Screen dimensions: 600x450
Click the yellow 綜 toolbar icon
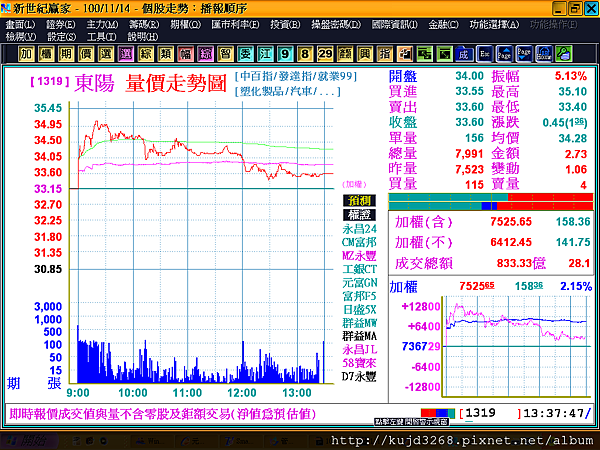pyautogui.click(x=145, y=54)
